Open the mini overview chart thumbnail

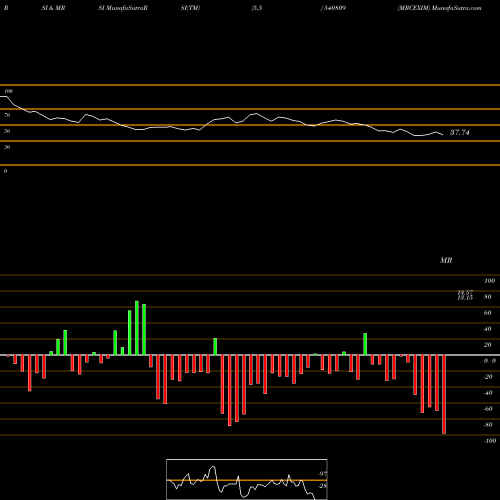247,479
